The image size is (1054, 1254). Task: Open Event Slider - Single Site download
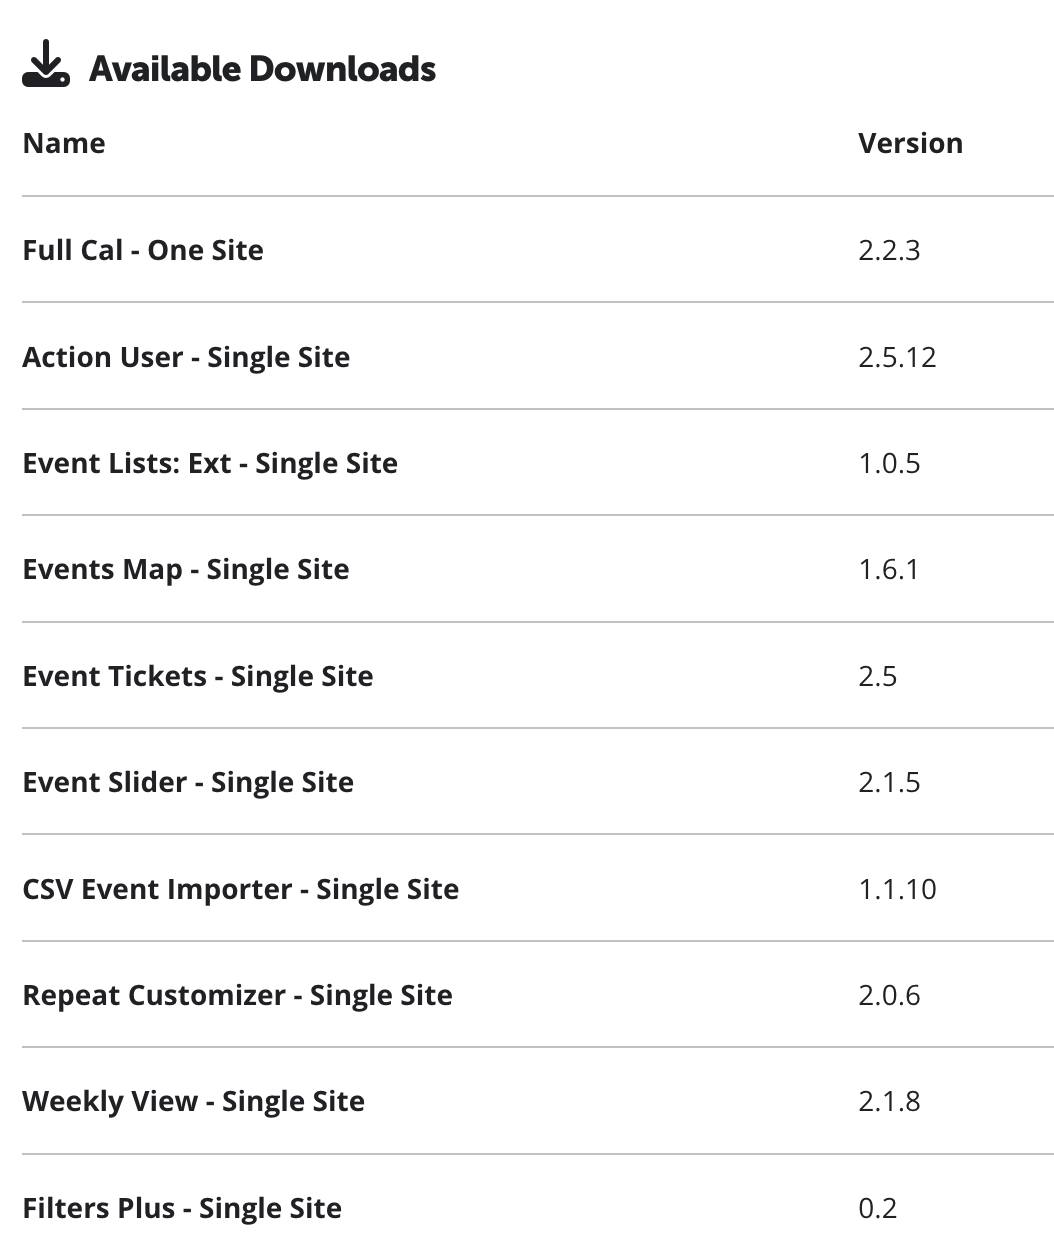(x=188, y=782)
